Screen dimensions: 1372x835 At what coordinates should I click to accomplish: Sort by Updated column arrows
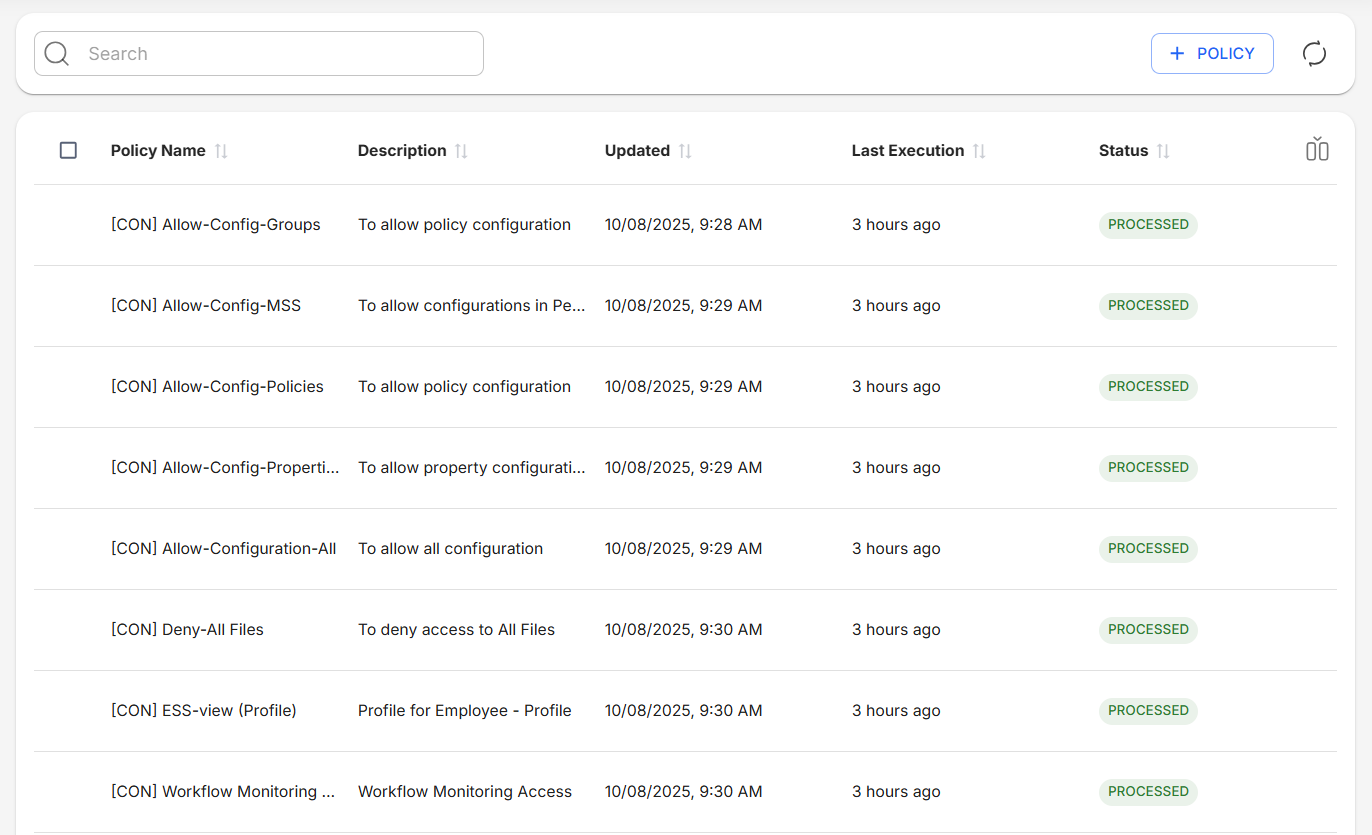pos(685,151)
